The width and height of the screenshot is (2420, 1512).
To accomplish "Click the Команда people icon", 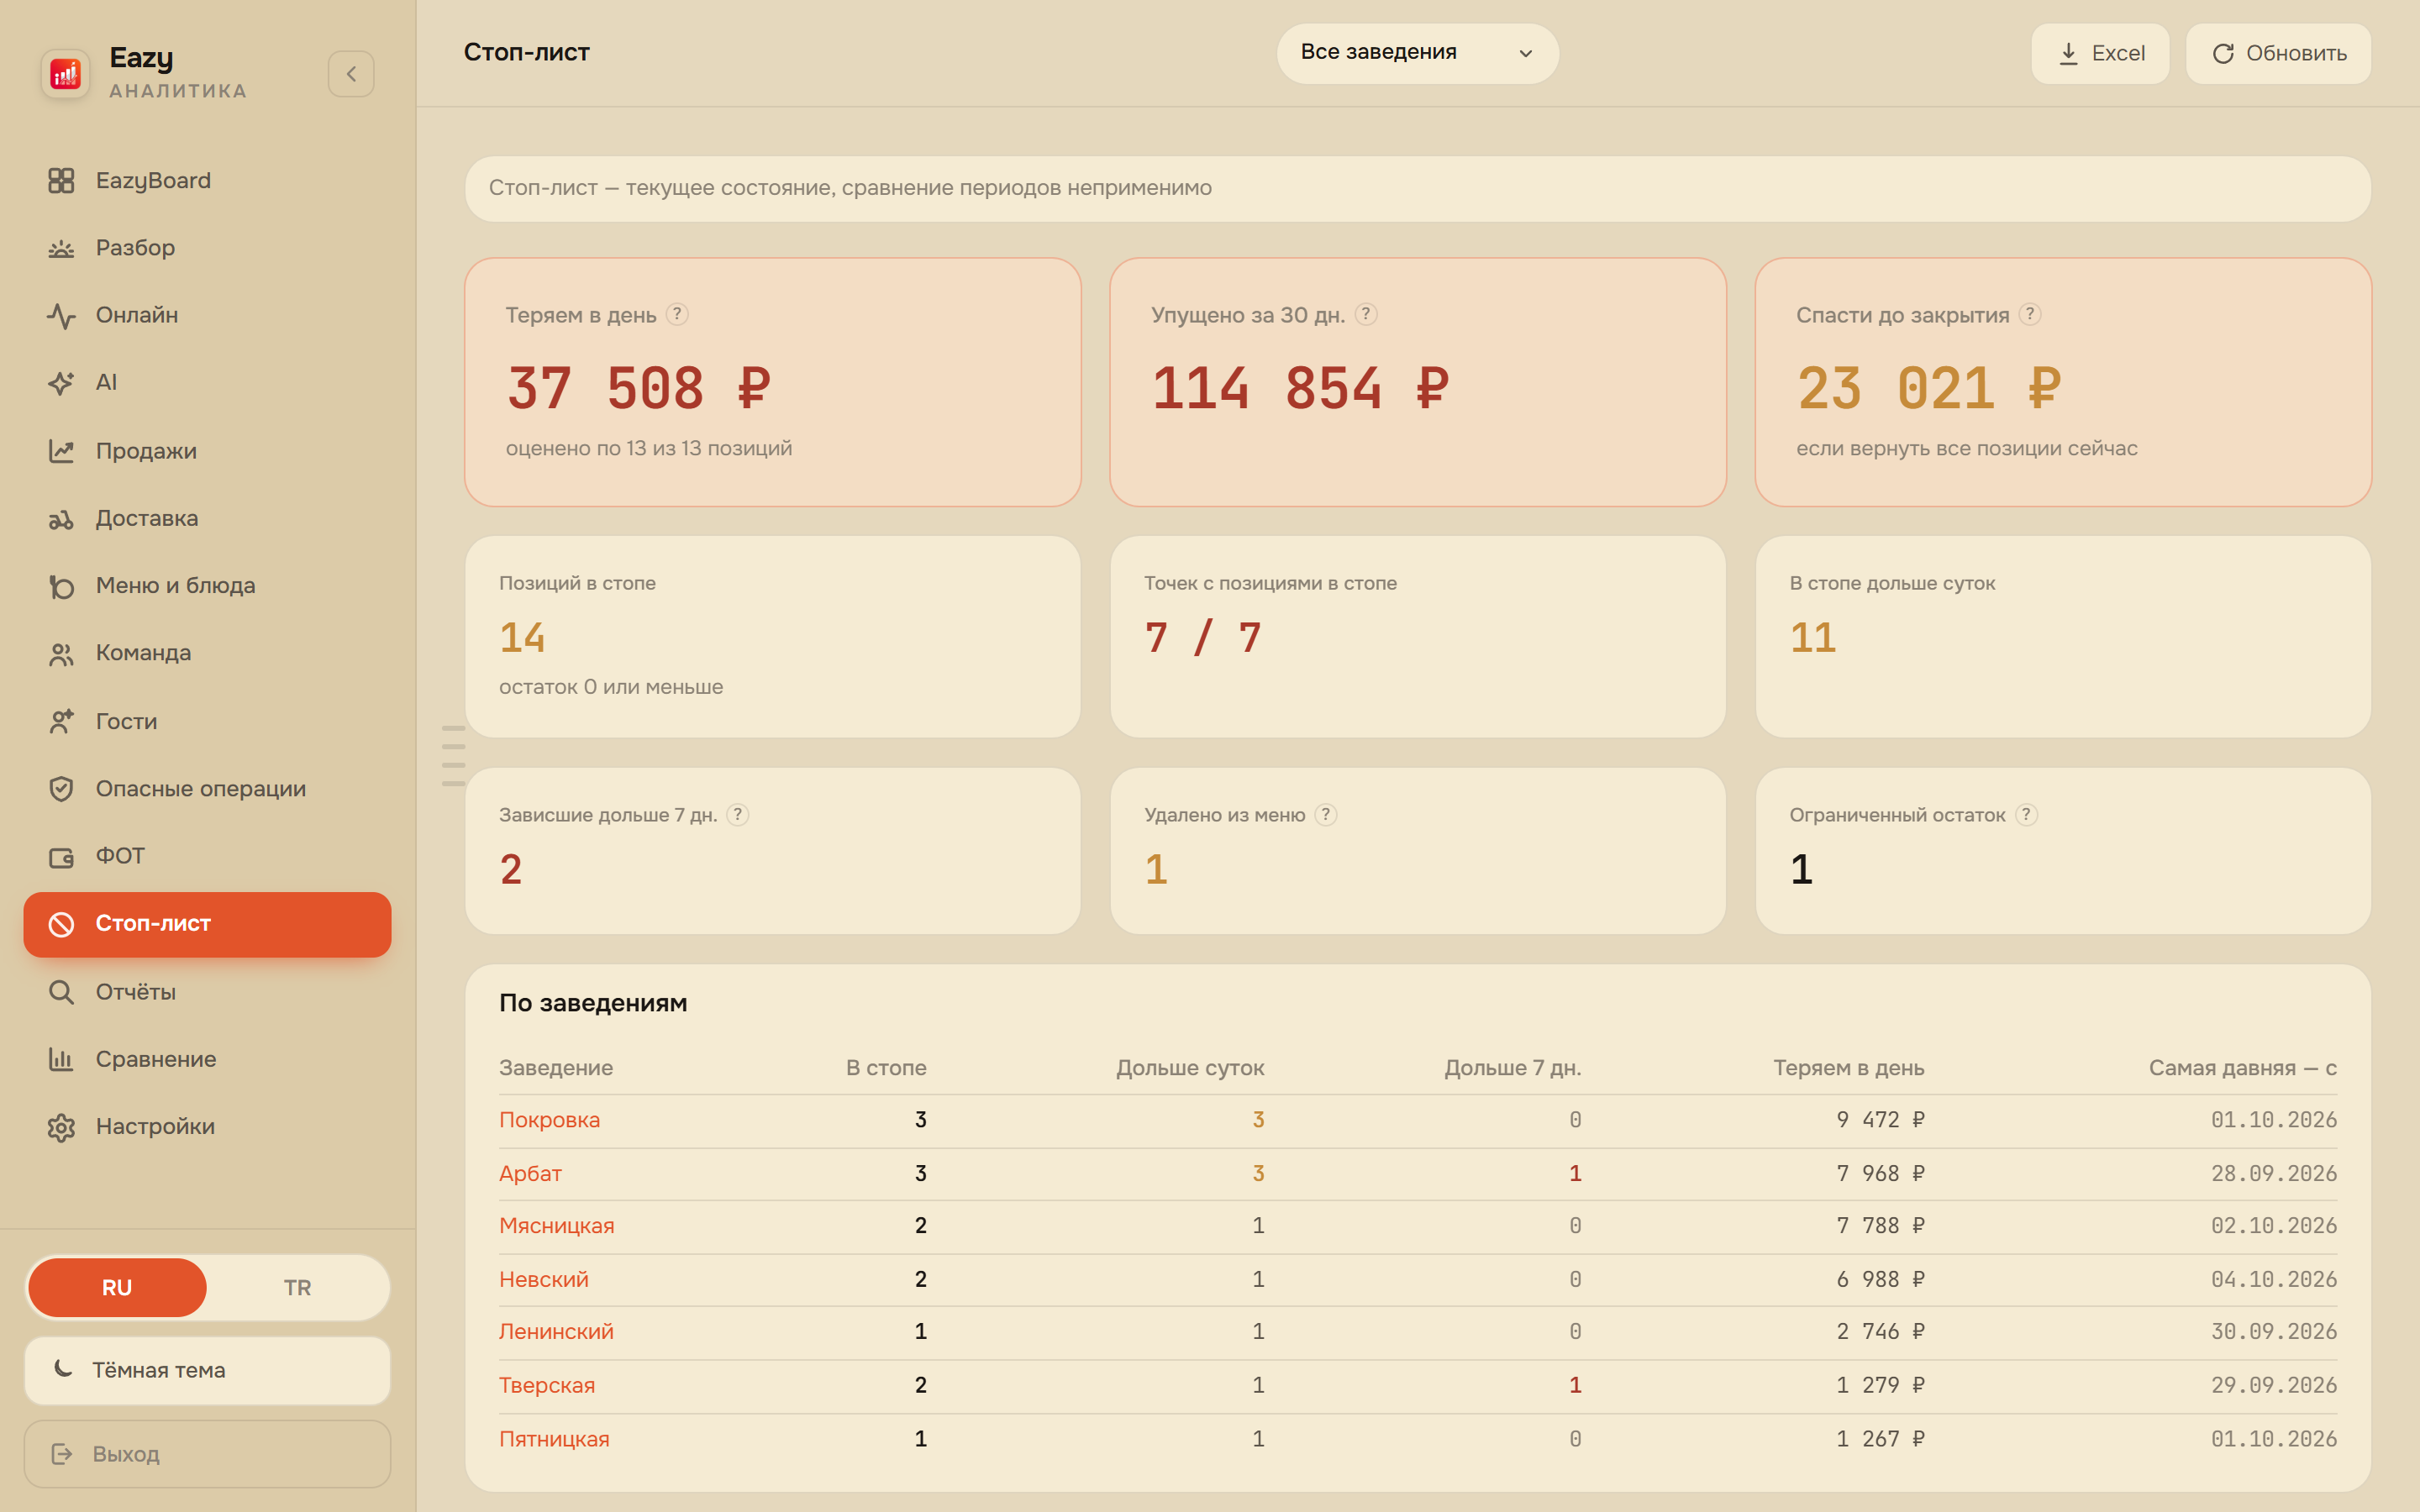I will coord(61,653).
